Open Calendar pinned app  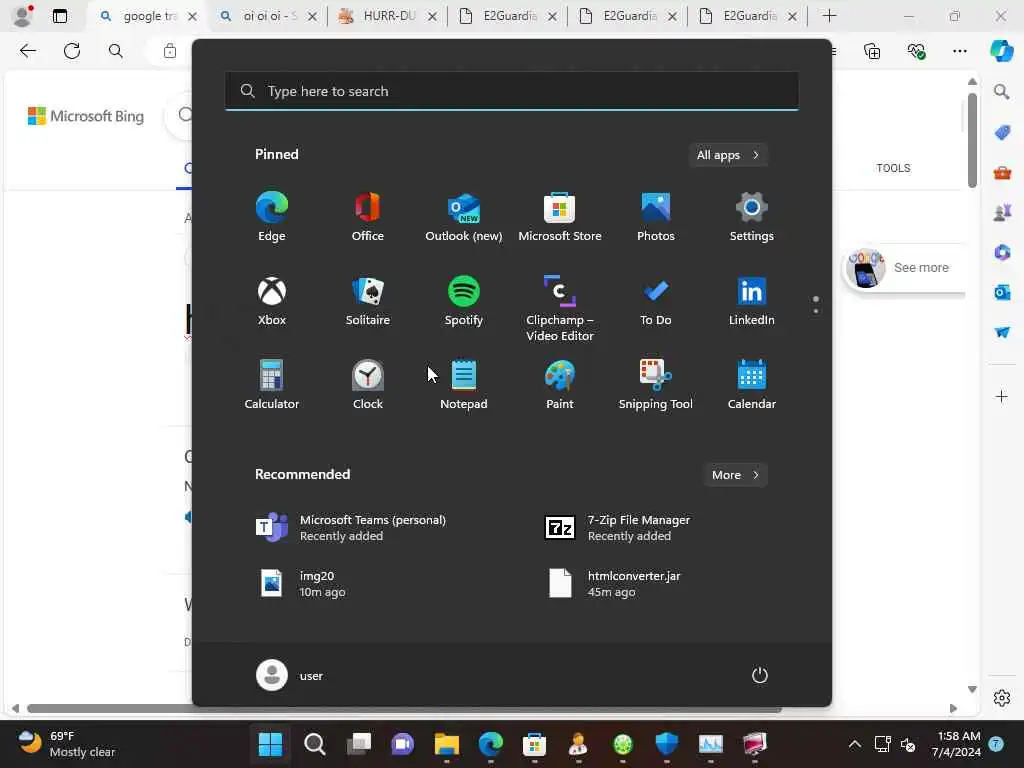tap(752, 385)
